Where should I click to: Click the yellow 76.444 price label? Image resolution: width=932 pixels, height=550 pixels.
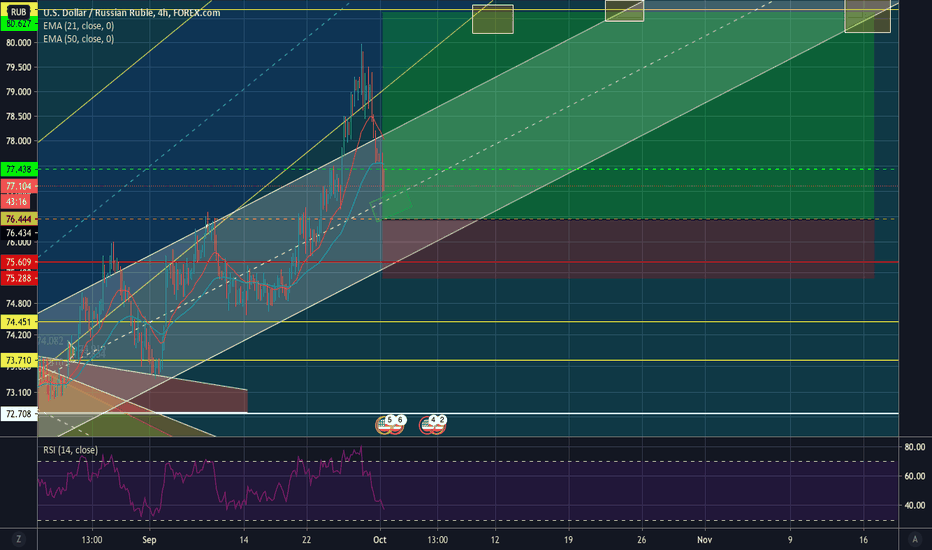tap(18, 219)
